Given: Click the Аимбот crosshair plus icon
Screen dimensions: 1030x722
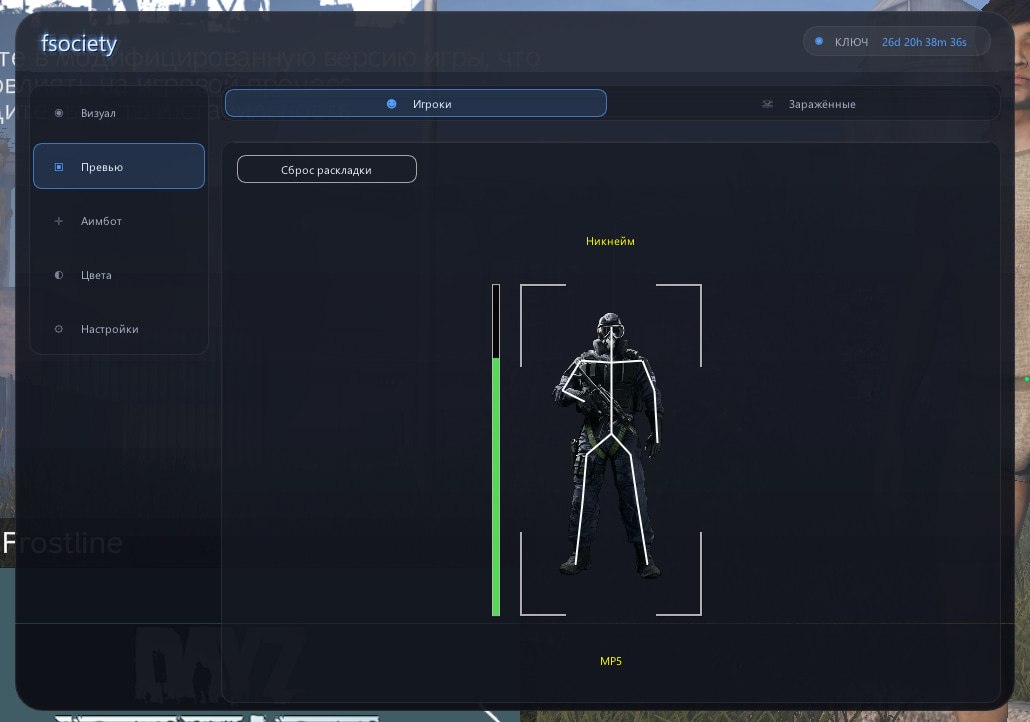Looking at the screenshot, I should (x=59, y=221).
